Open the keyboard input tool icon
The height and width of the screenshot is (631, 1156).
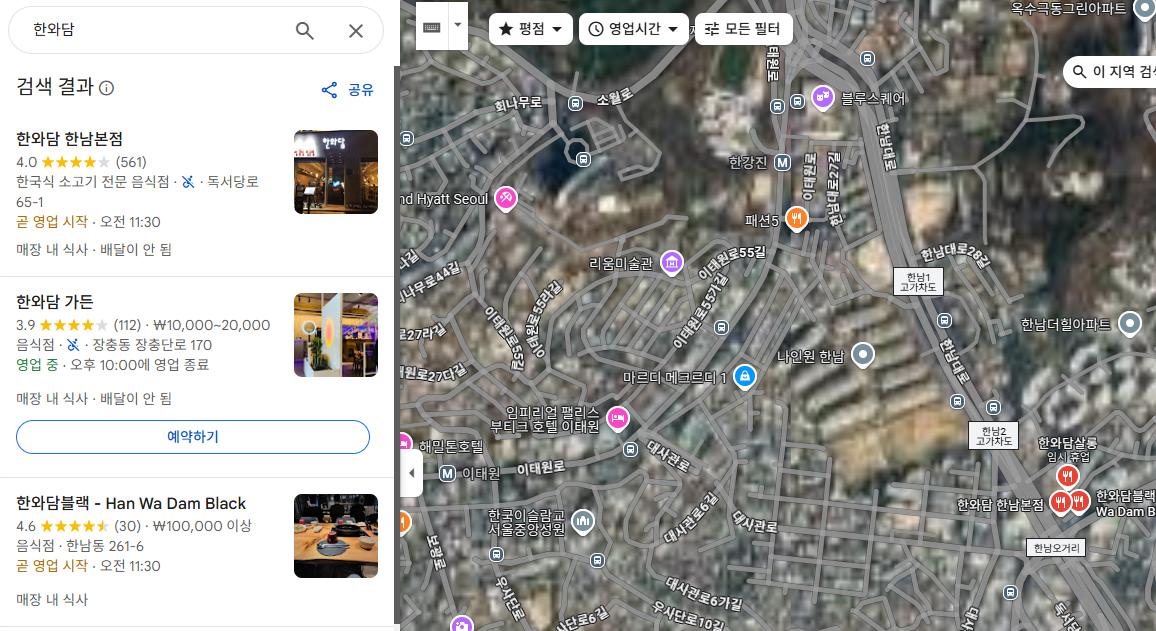pyautogui.click(x=432, y=27)
